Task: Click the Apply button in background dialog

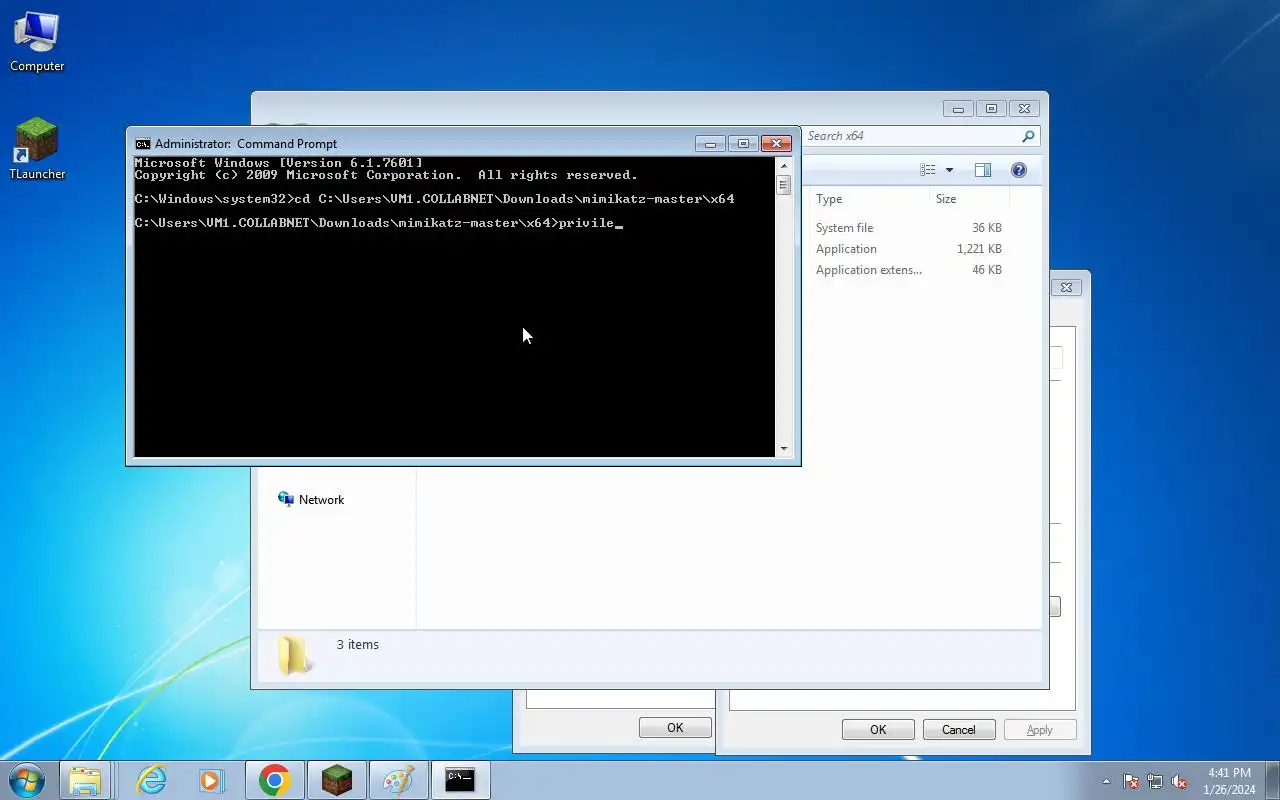Action: pyautogui.click(x=1040, y=730)
